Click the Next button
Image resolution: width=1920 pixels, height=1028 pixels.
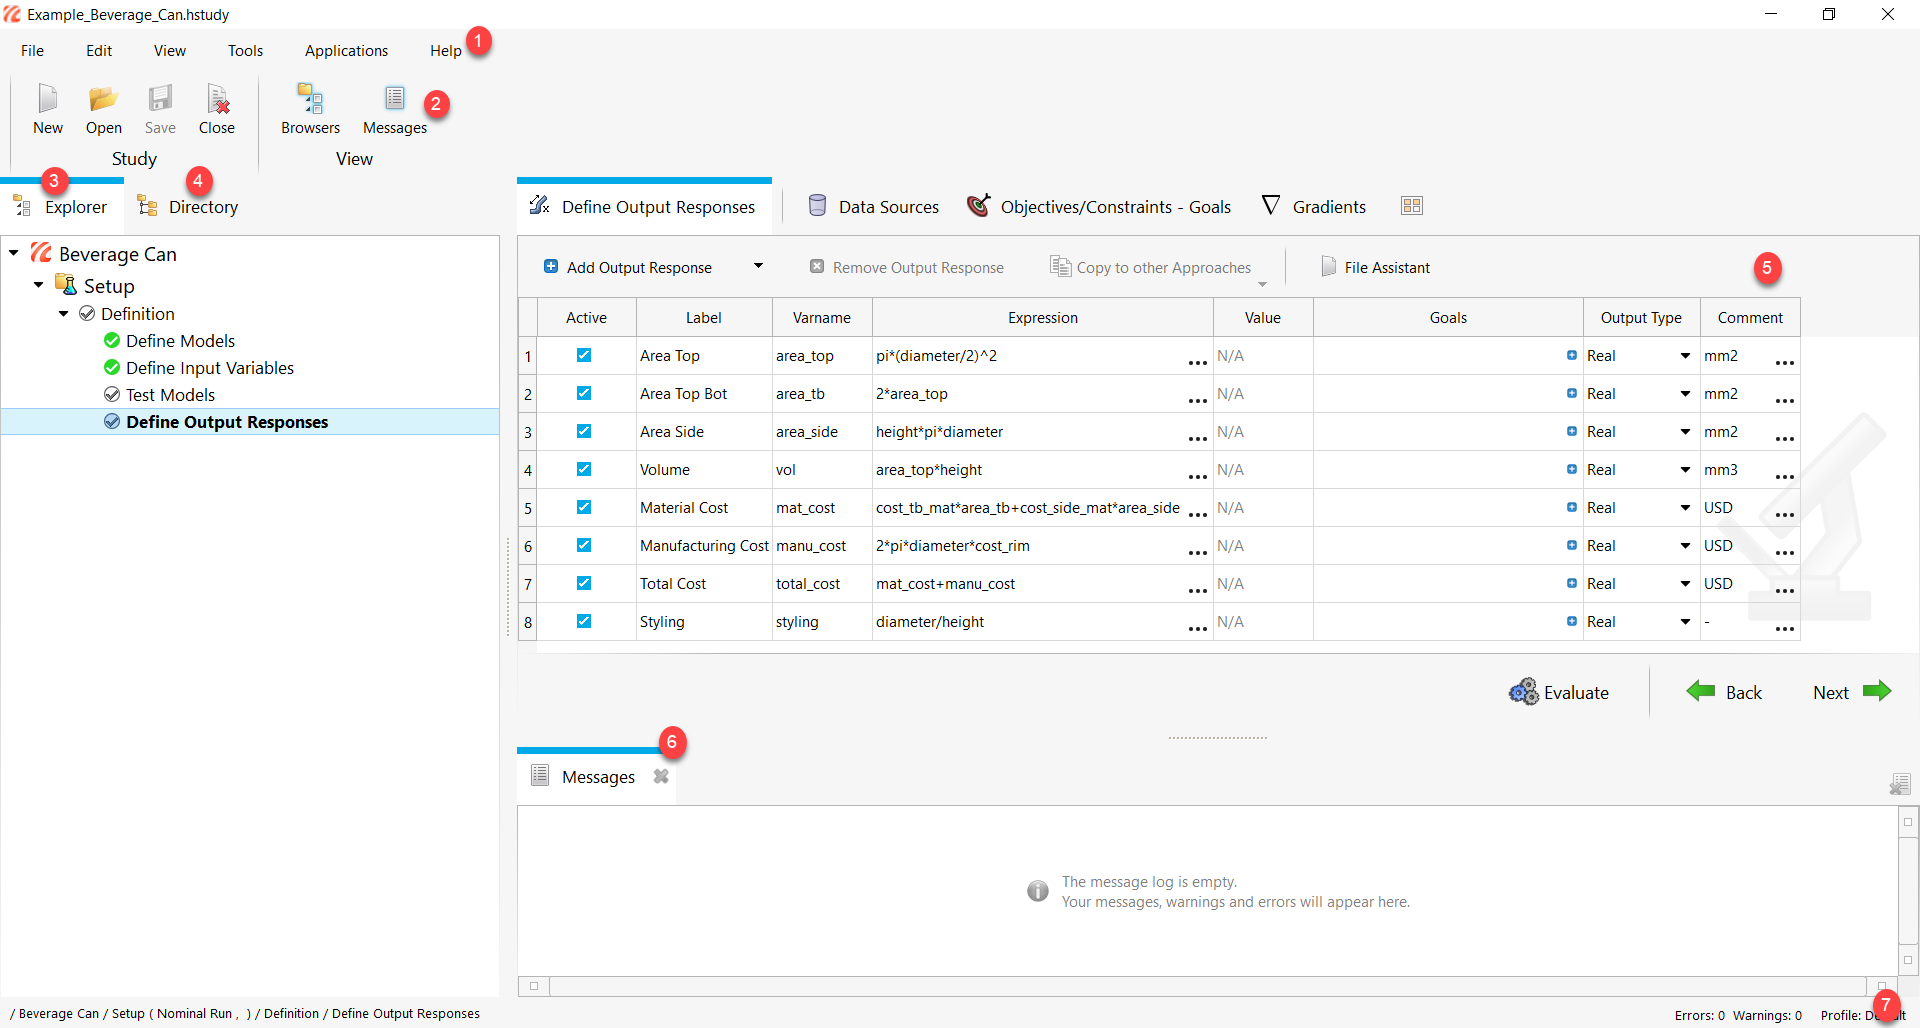click(x=1850, y=692)
